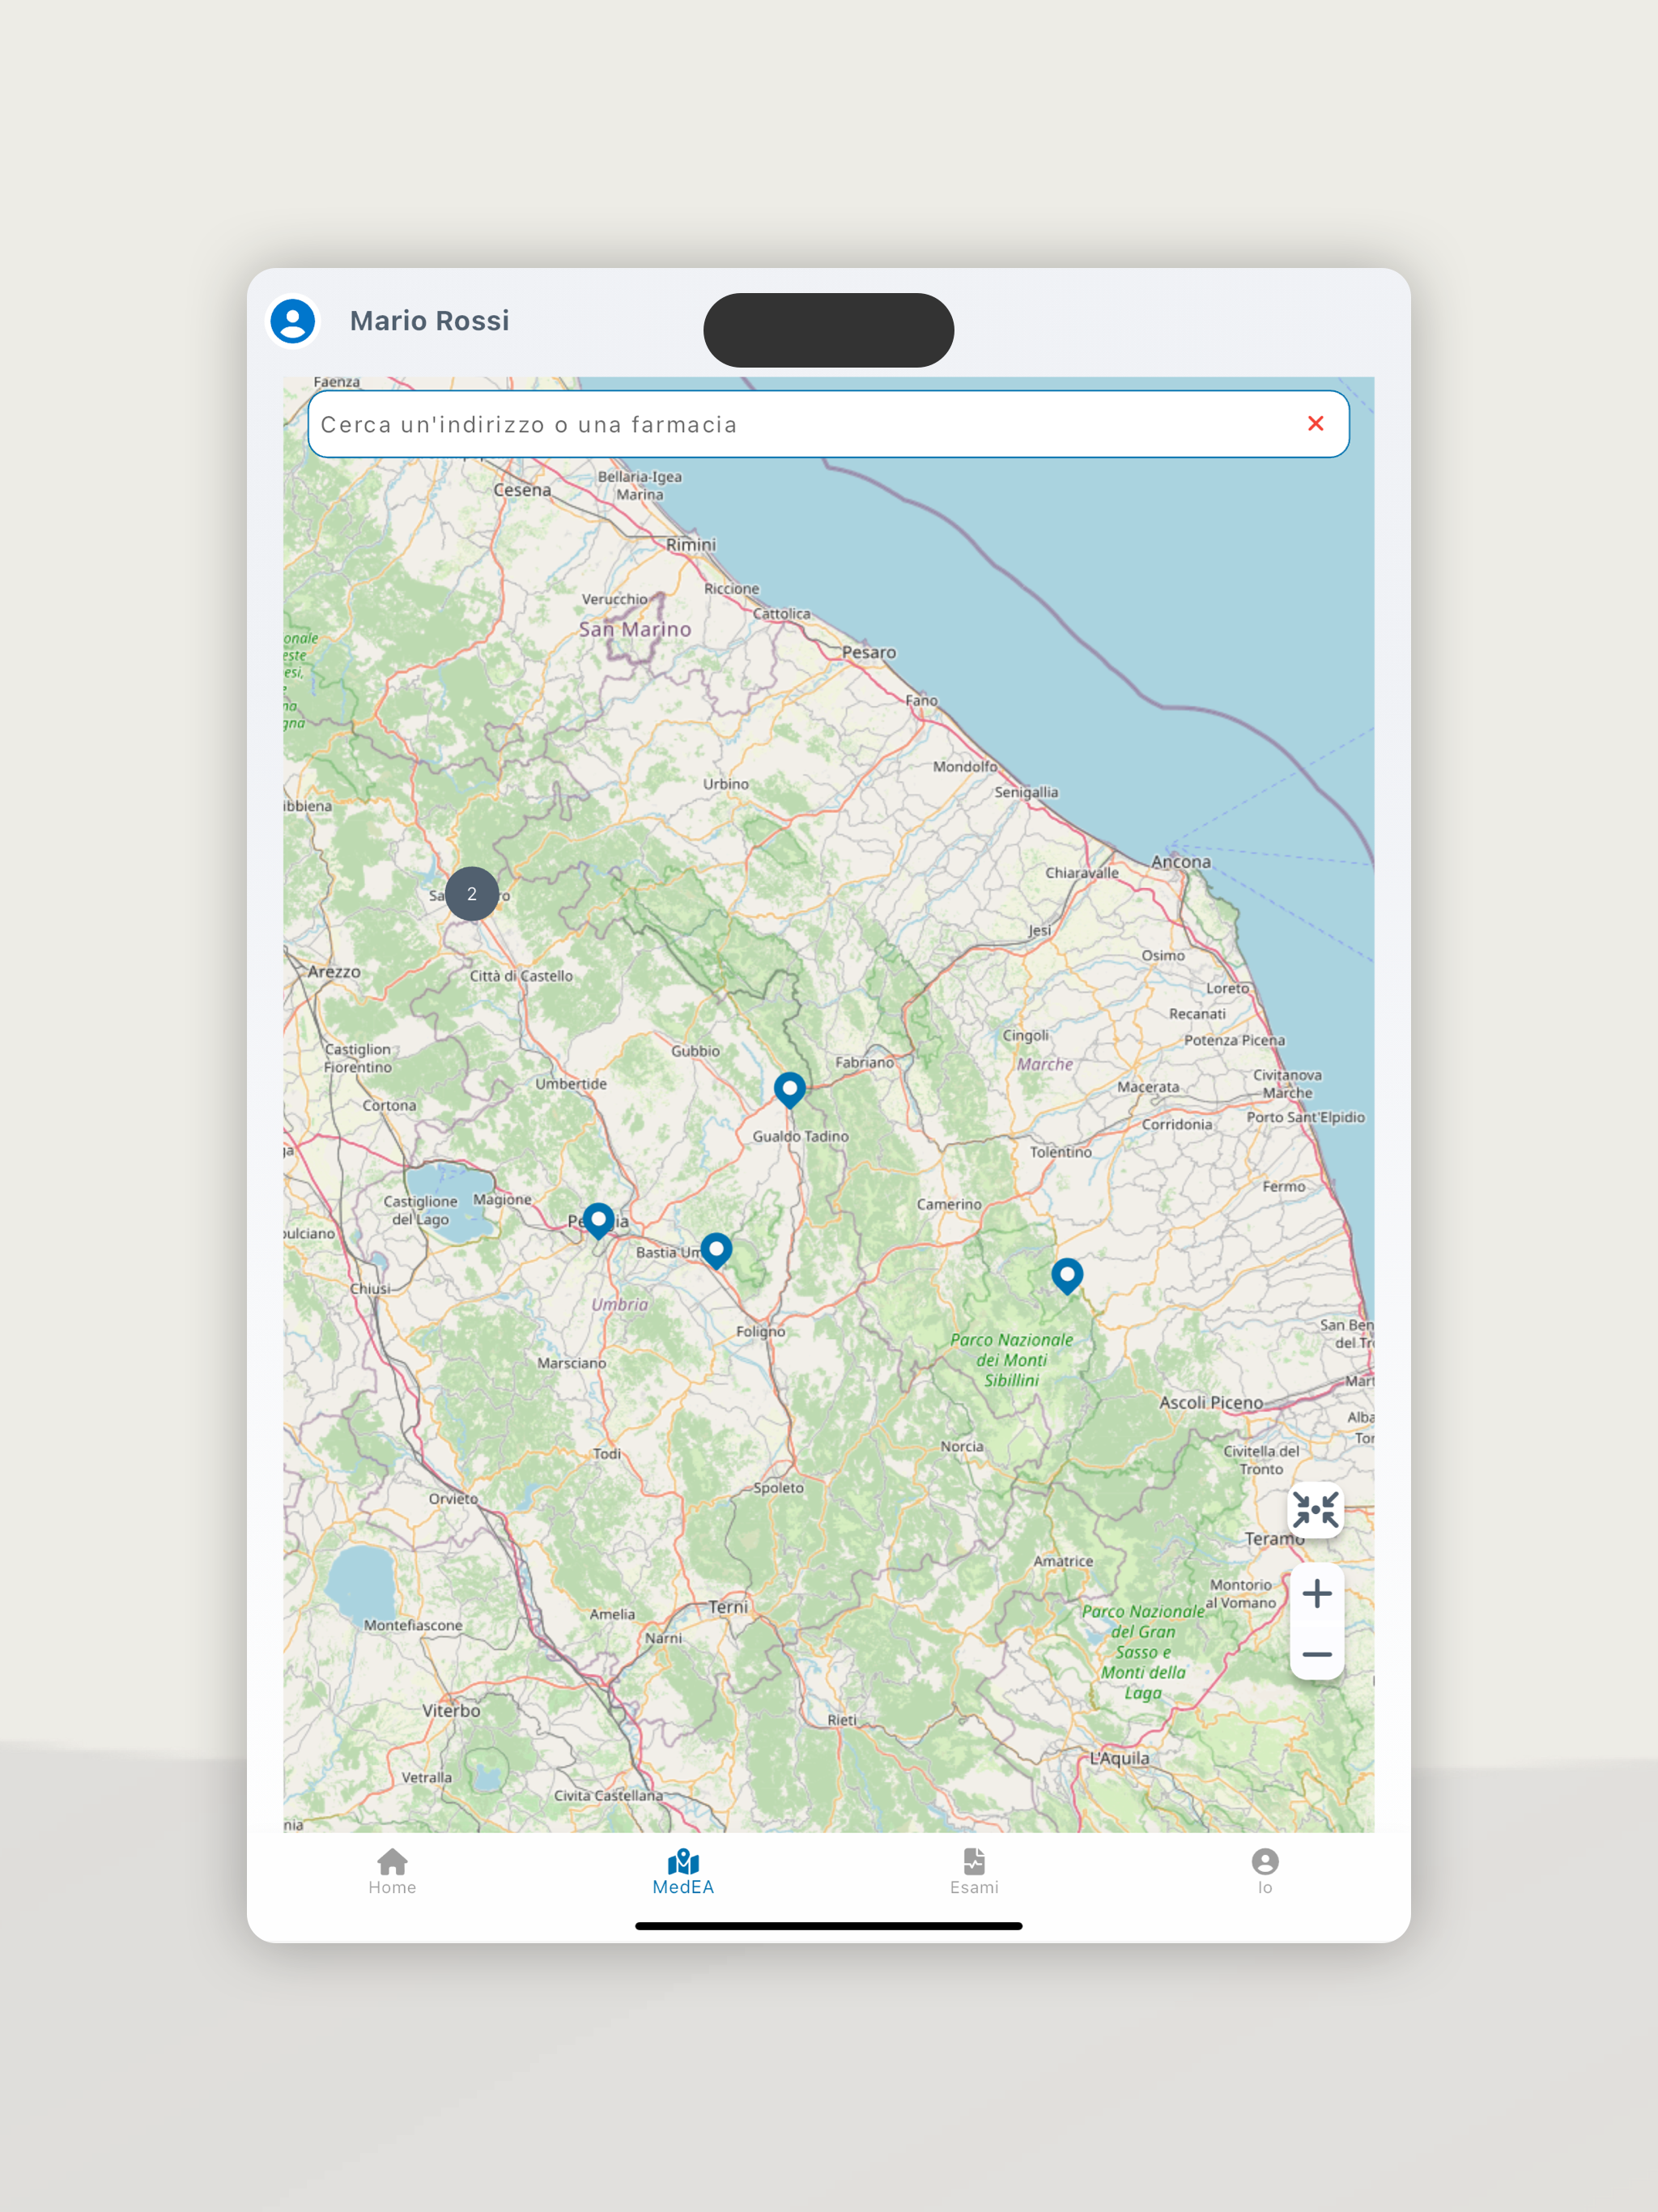
Task: Click the Spoleto label on the map
Action: [779, 1488]
